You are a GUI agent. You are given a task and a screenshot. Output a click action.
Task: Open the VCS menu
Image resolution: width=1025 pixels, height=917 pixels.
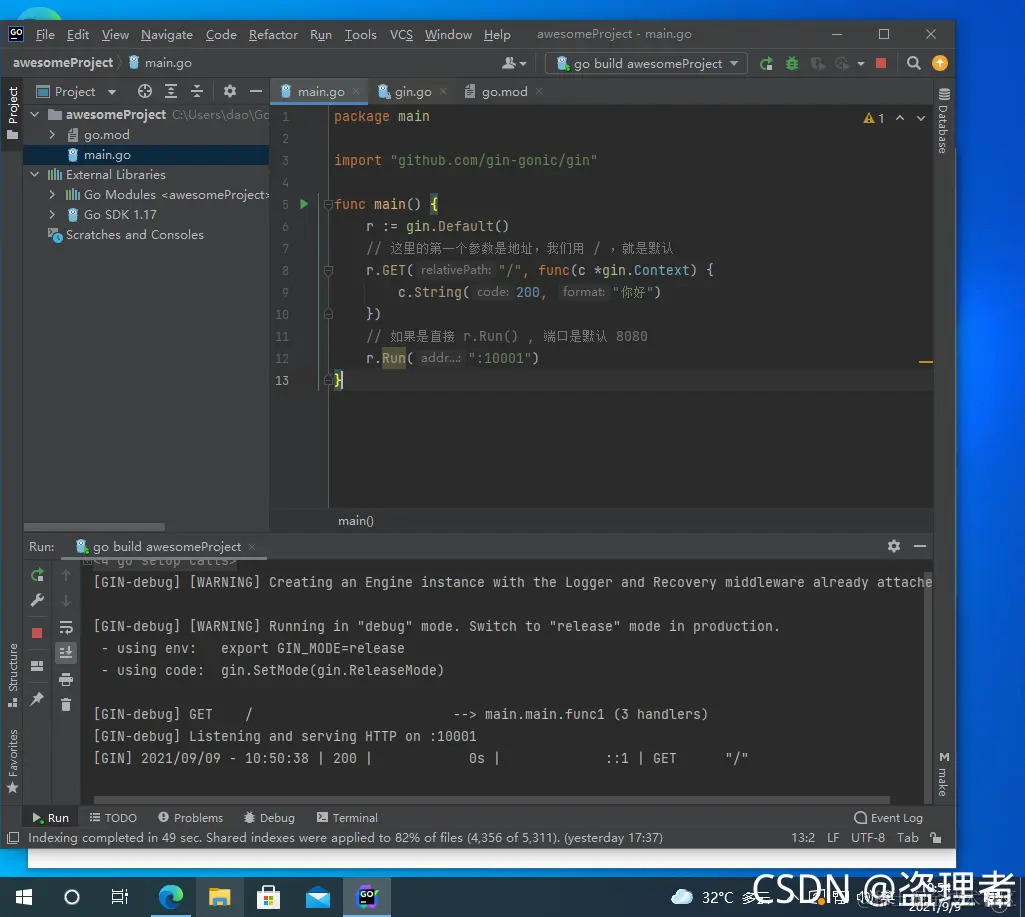pyautogui.click(x=401, y=35)
